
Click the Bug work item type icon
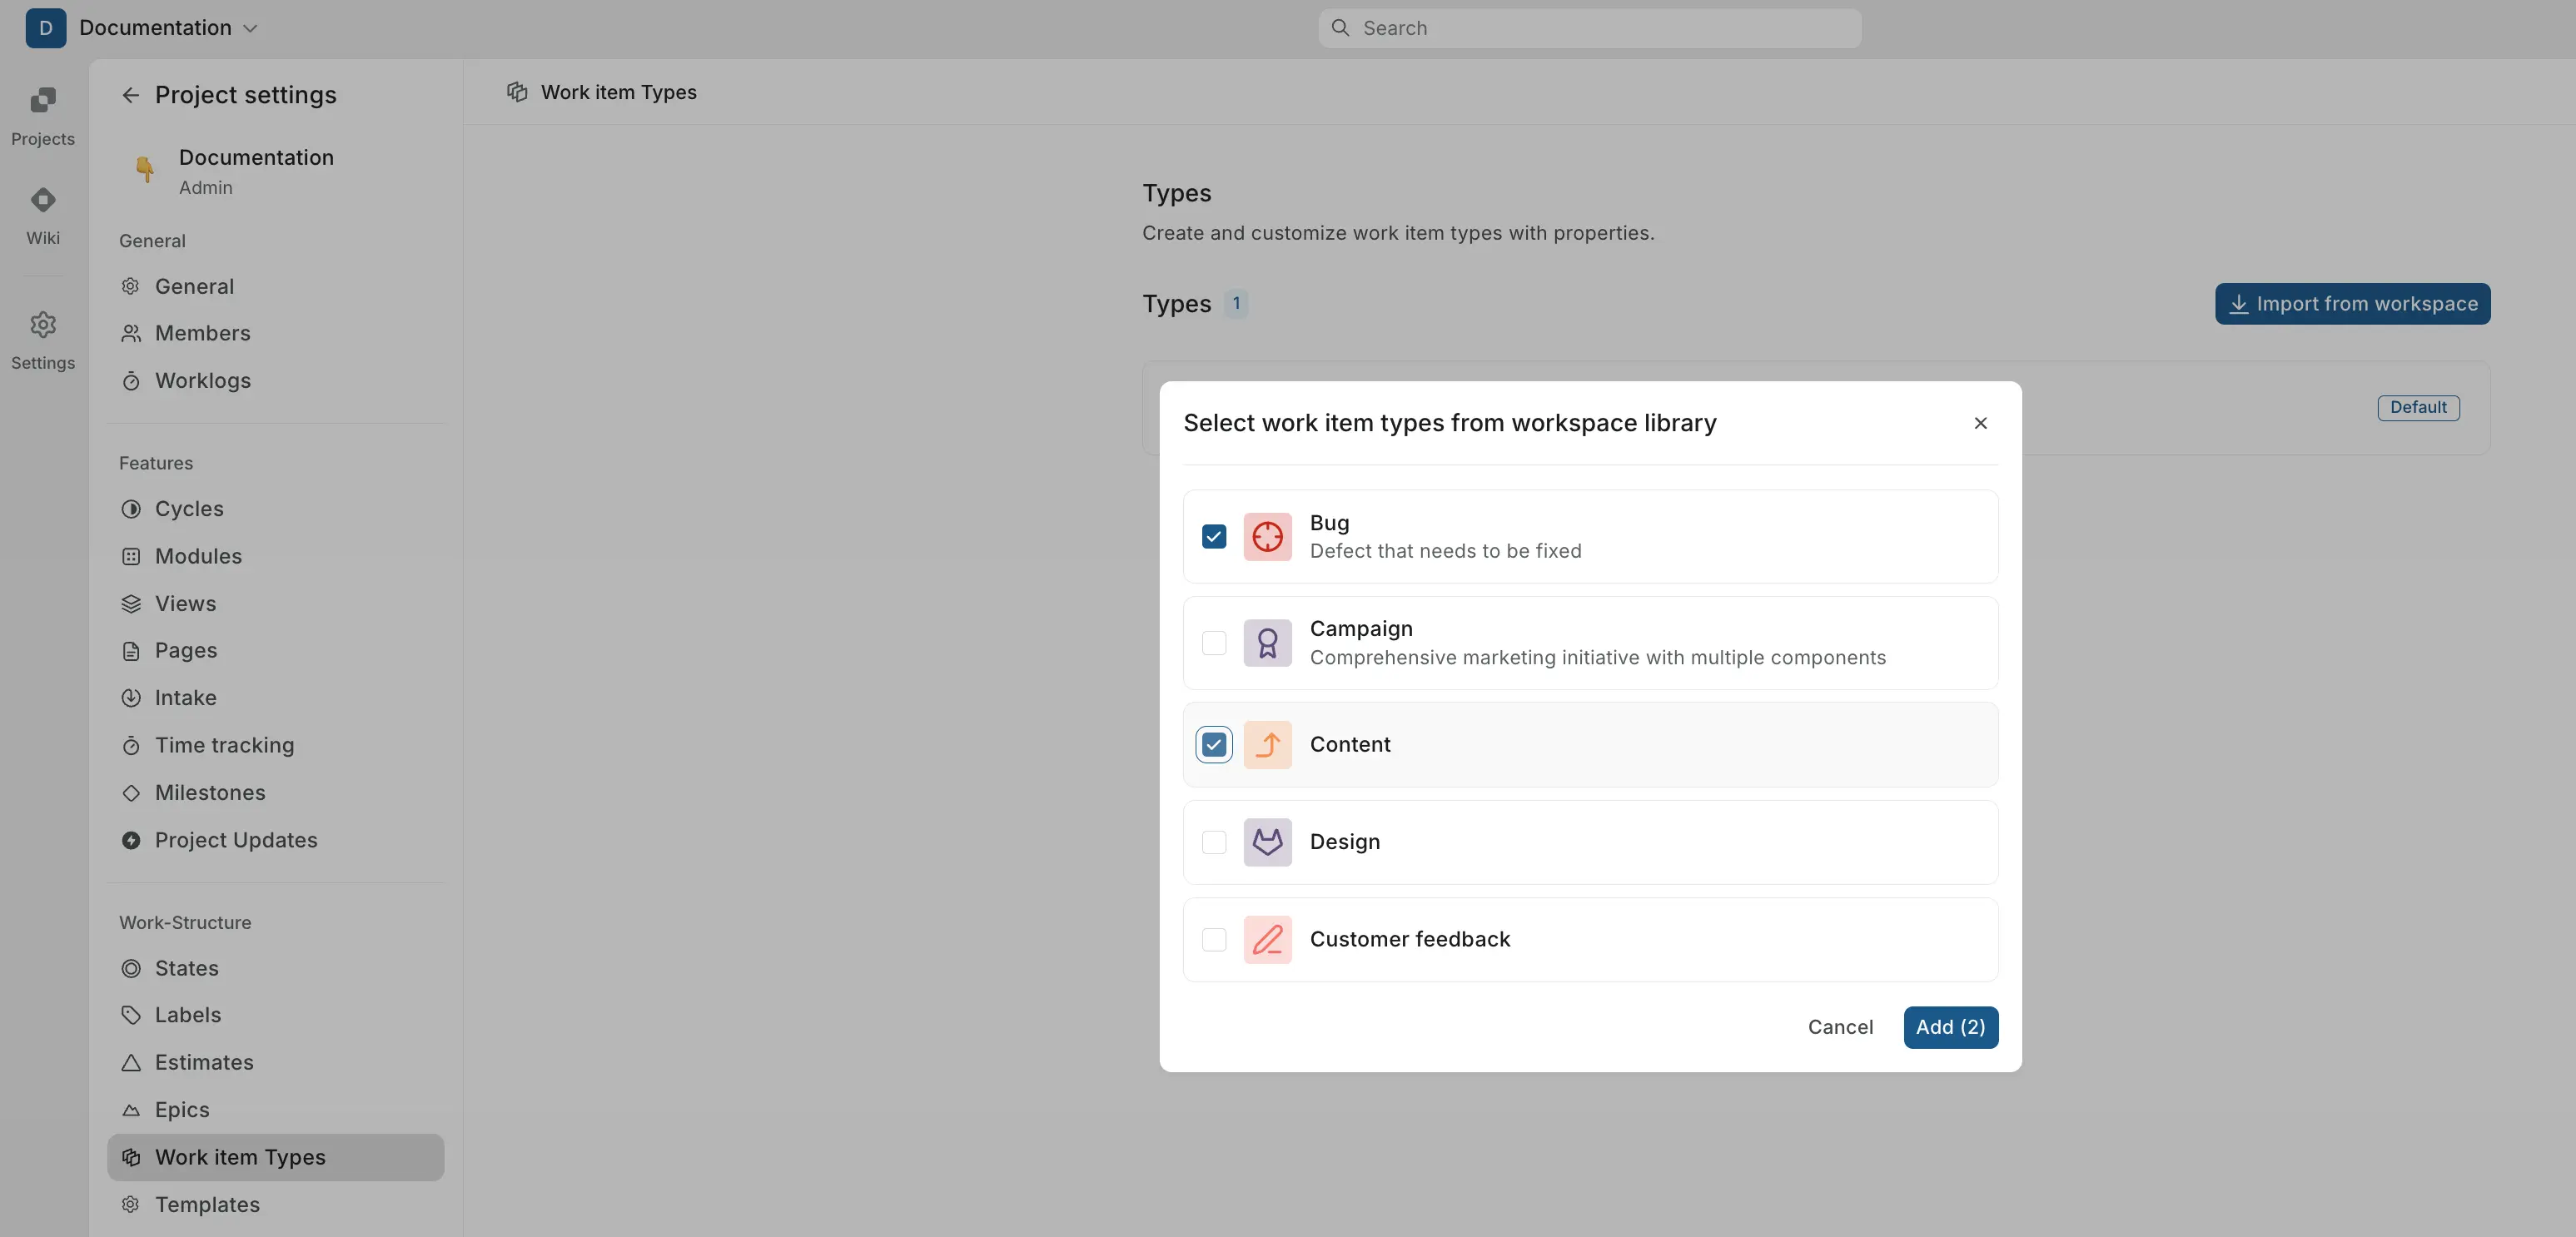[1267, 537]
